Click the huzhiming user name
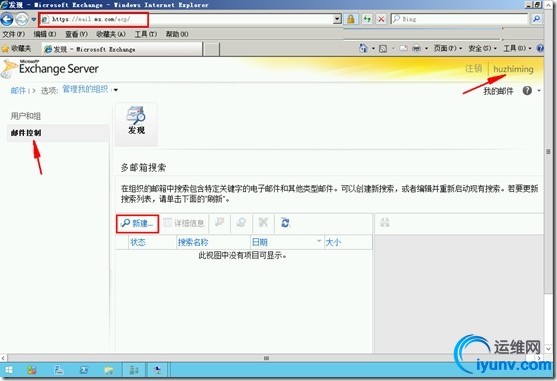This screenshot has height=381, width=557. click(x=513, y=69)
